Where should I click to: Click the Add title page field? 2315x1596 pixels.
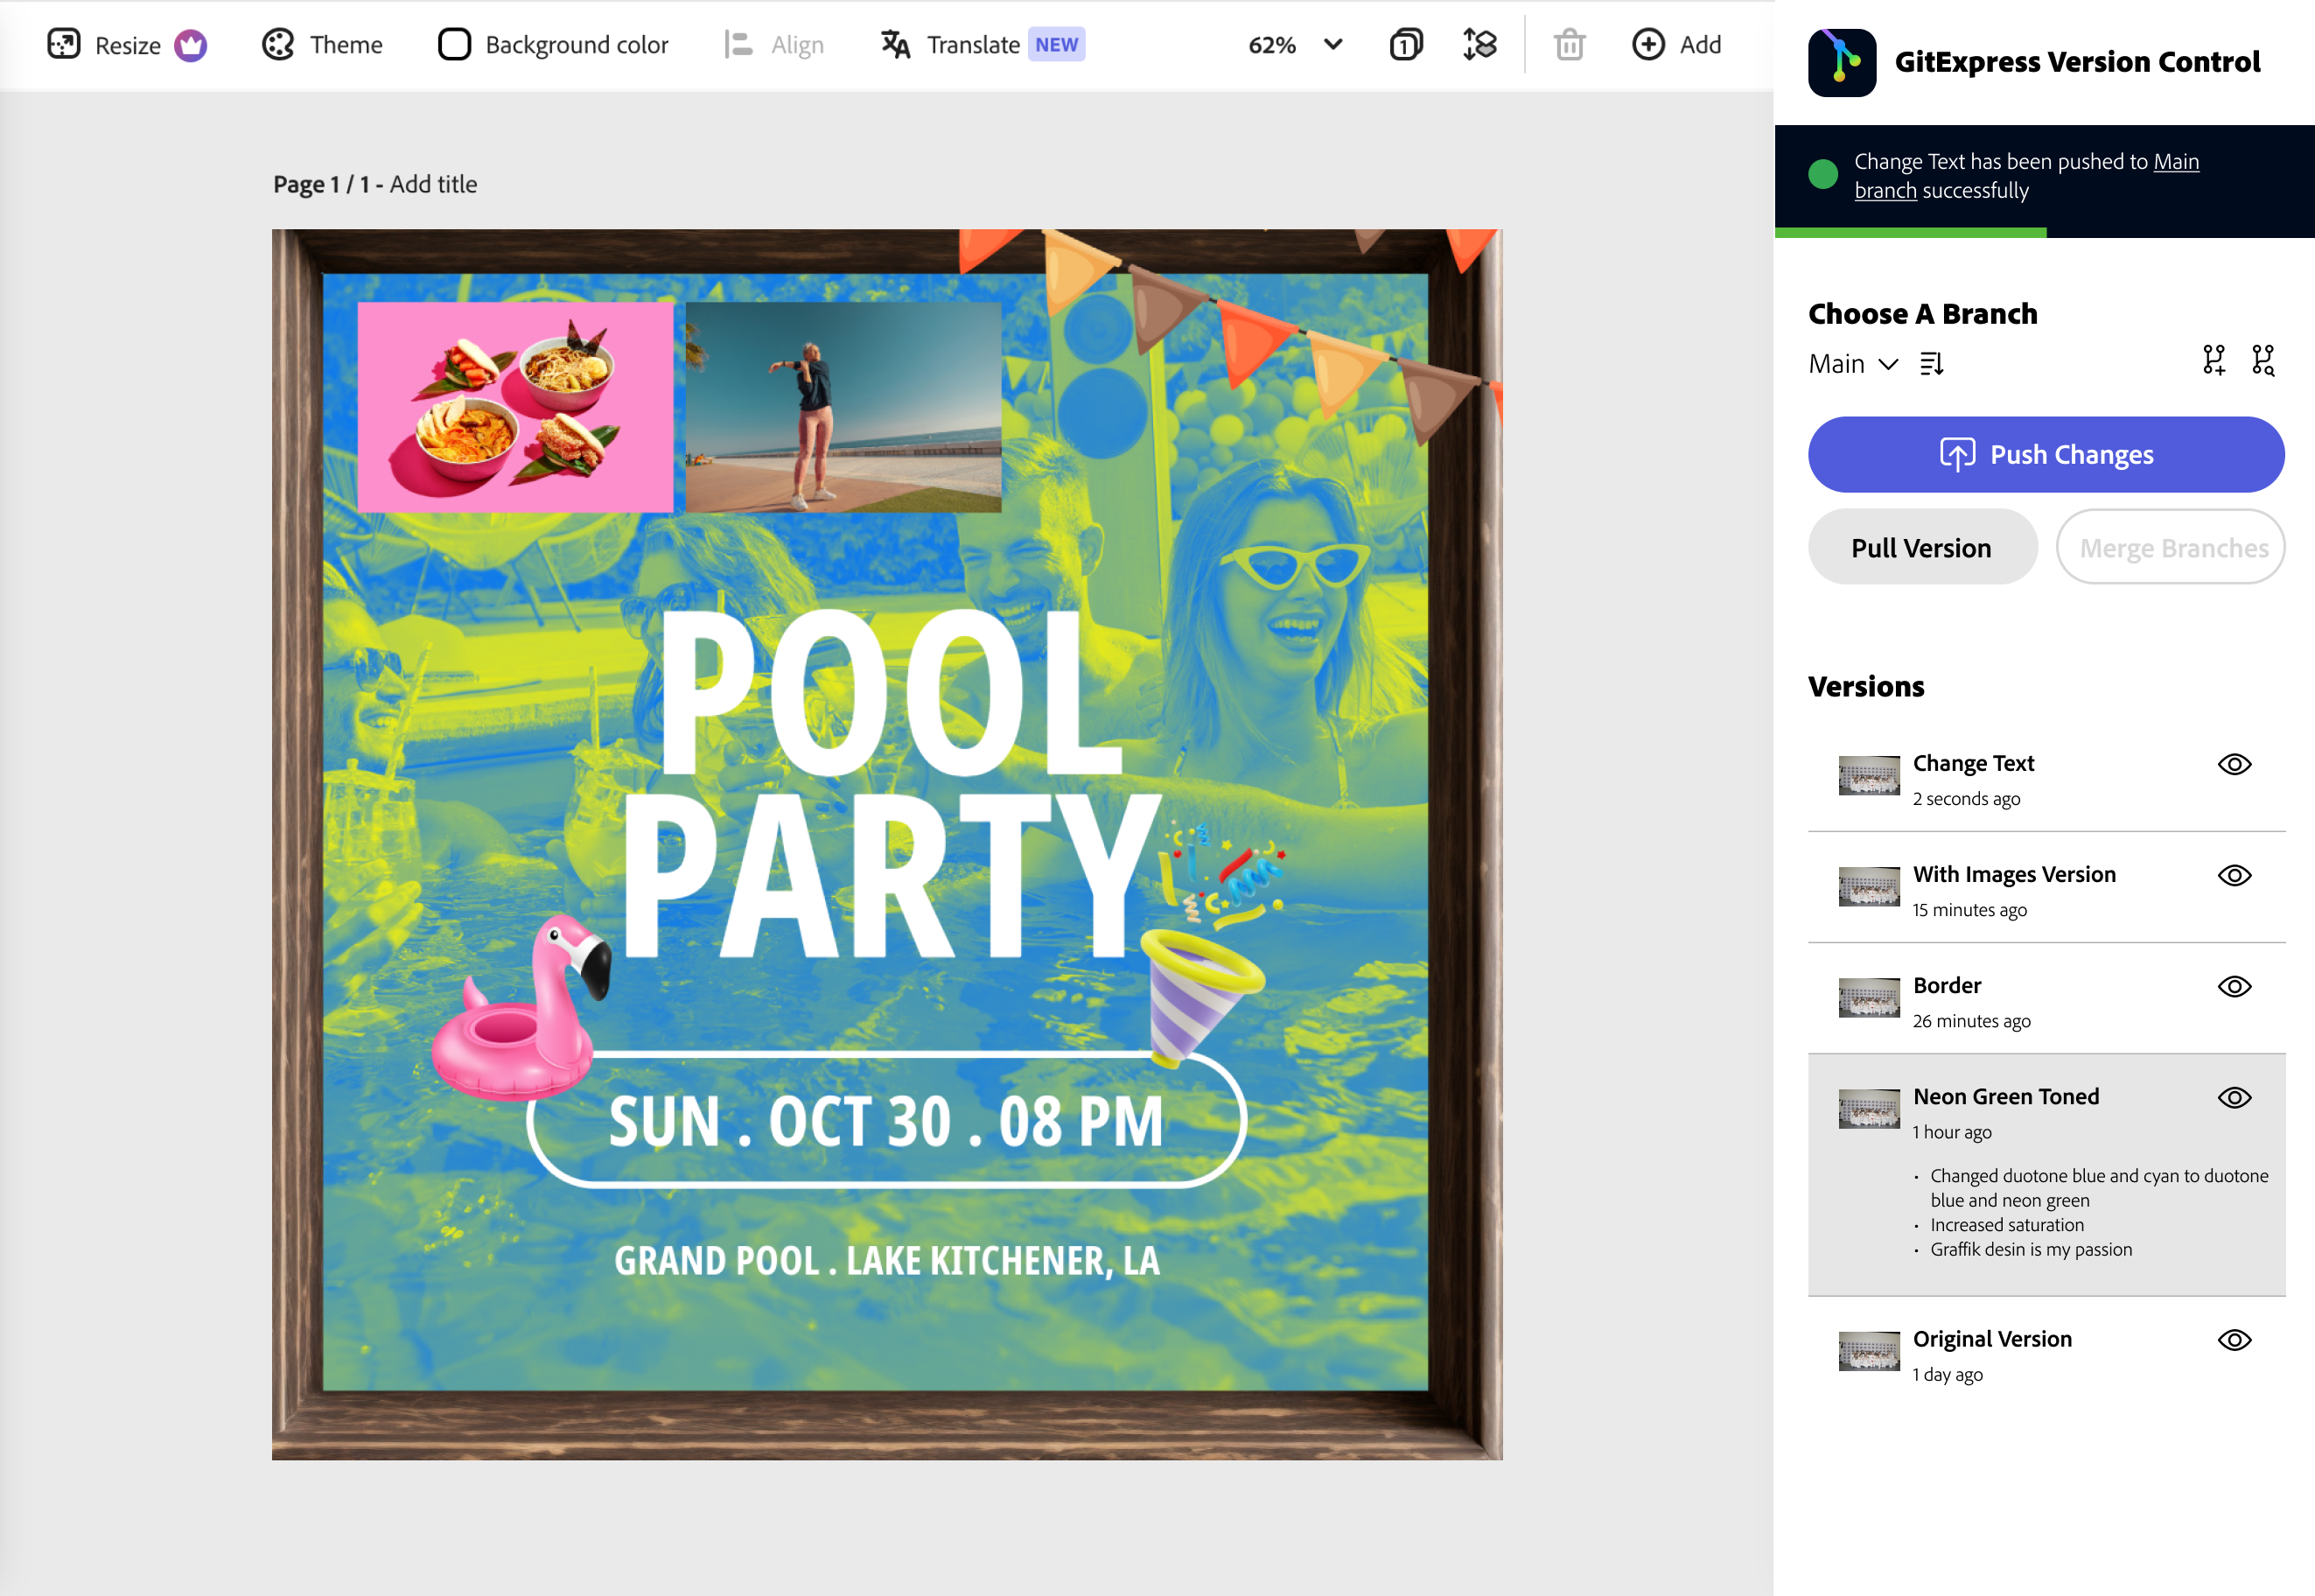(433, 184)
